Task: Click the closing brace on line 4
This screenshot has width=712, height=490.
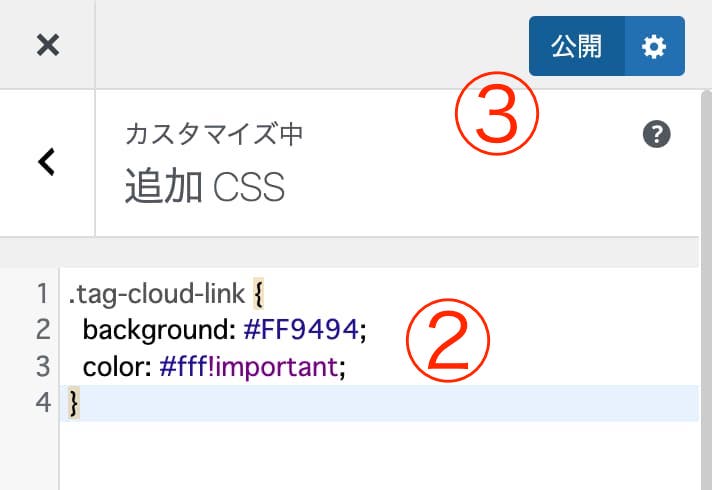Action: click(x=74, y=403)
